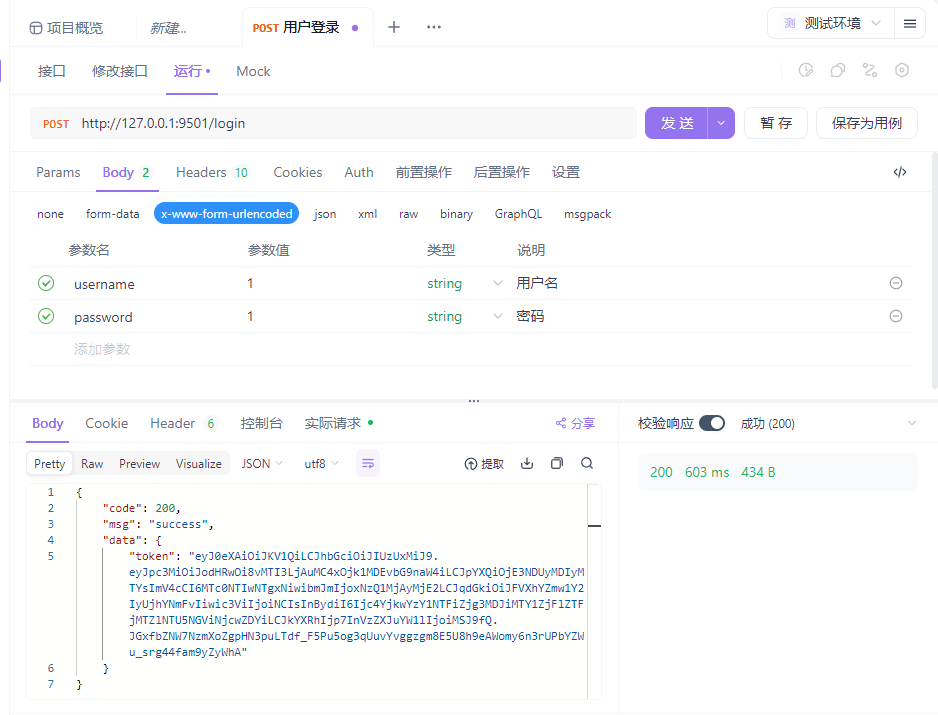Viewport: 938px width, 715px height.
Task: Open the 项目概览 project overview tab
Action: [x=66, y=28]
